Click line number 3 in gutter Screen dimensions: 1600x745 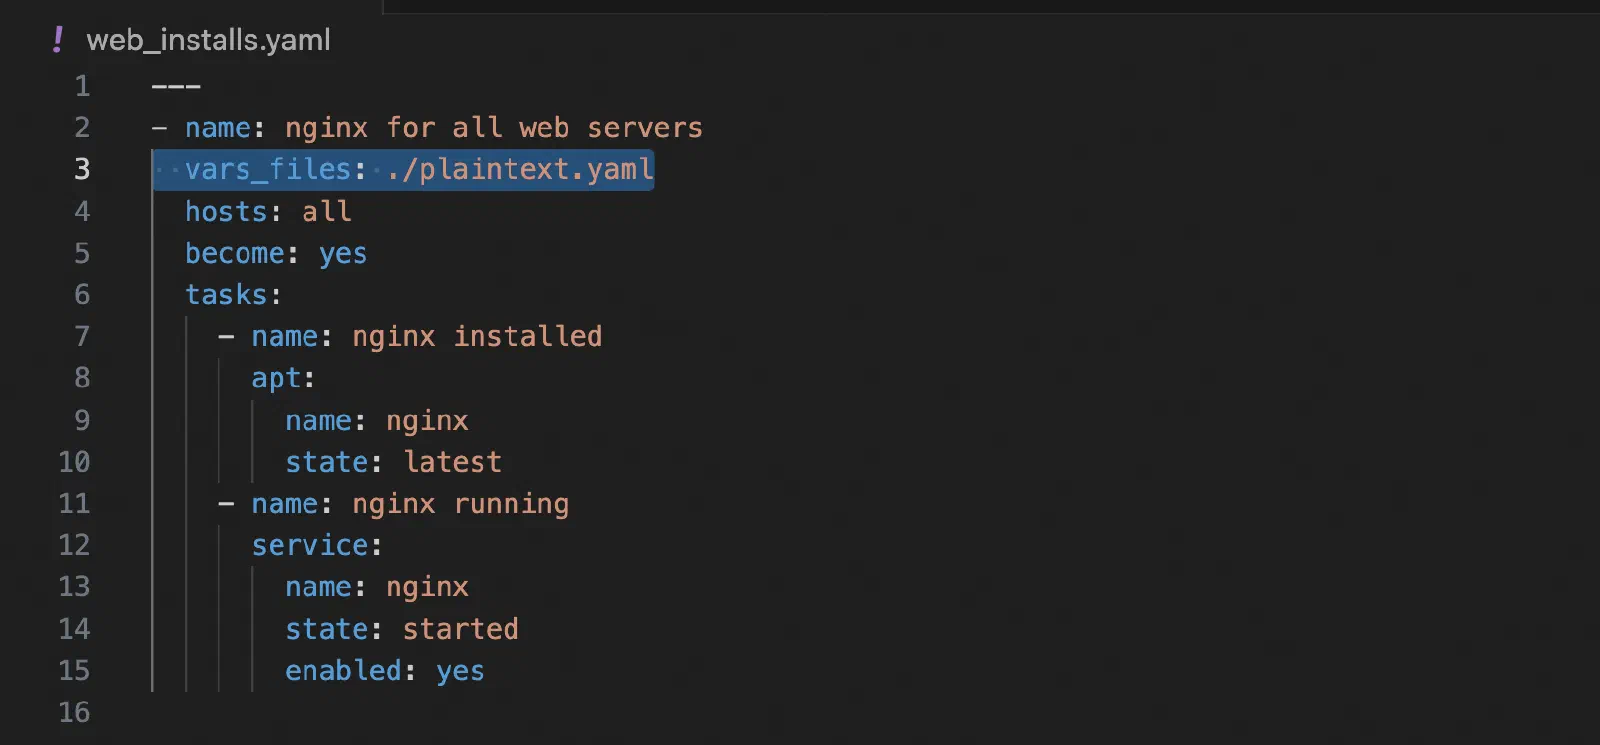(x=82, y=169)
